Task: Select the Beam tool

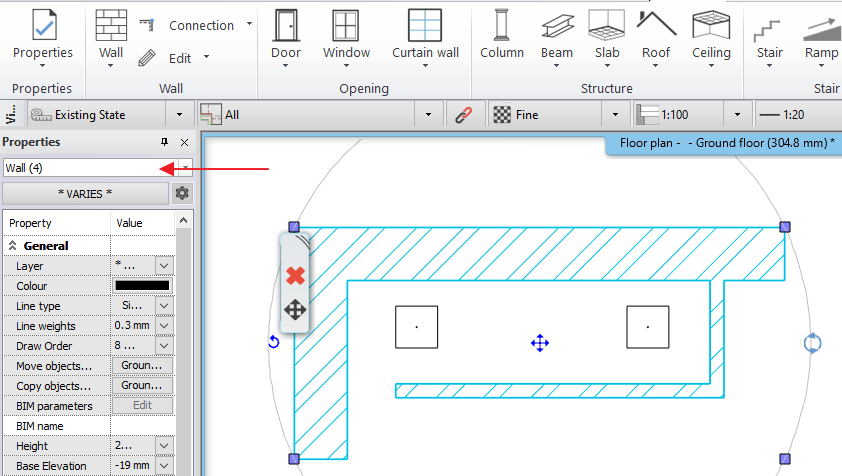Action: 557,39
